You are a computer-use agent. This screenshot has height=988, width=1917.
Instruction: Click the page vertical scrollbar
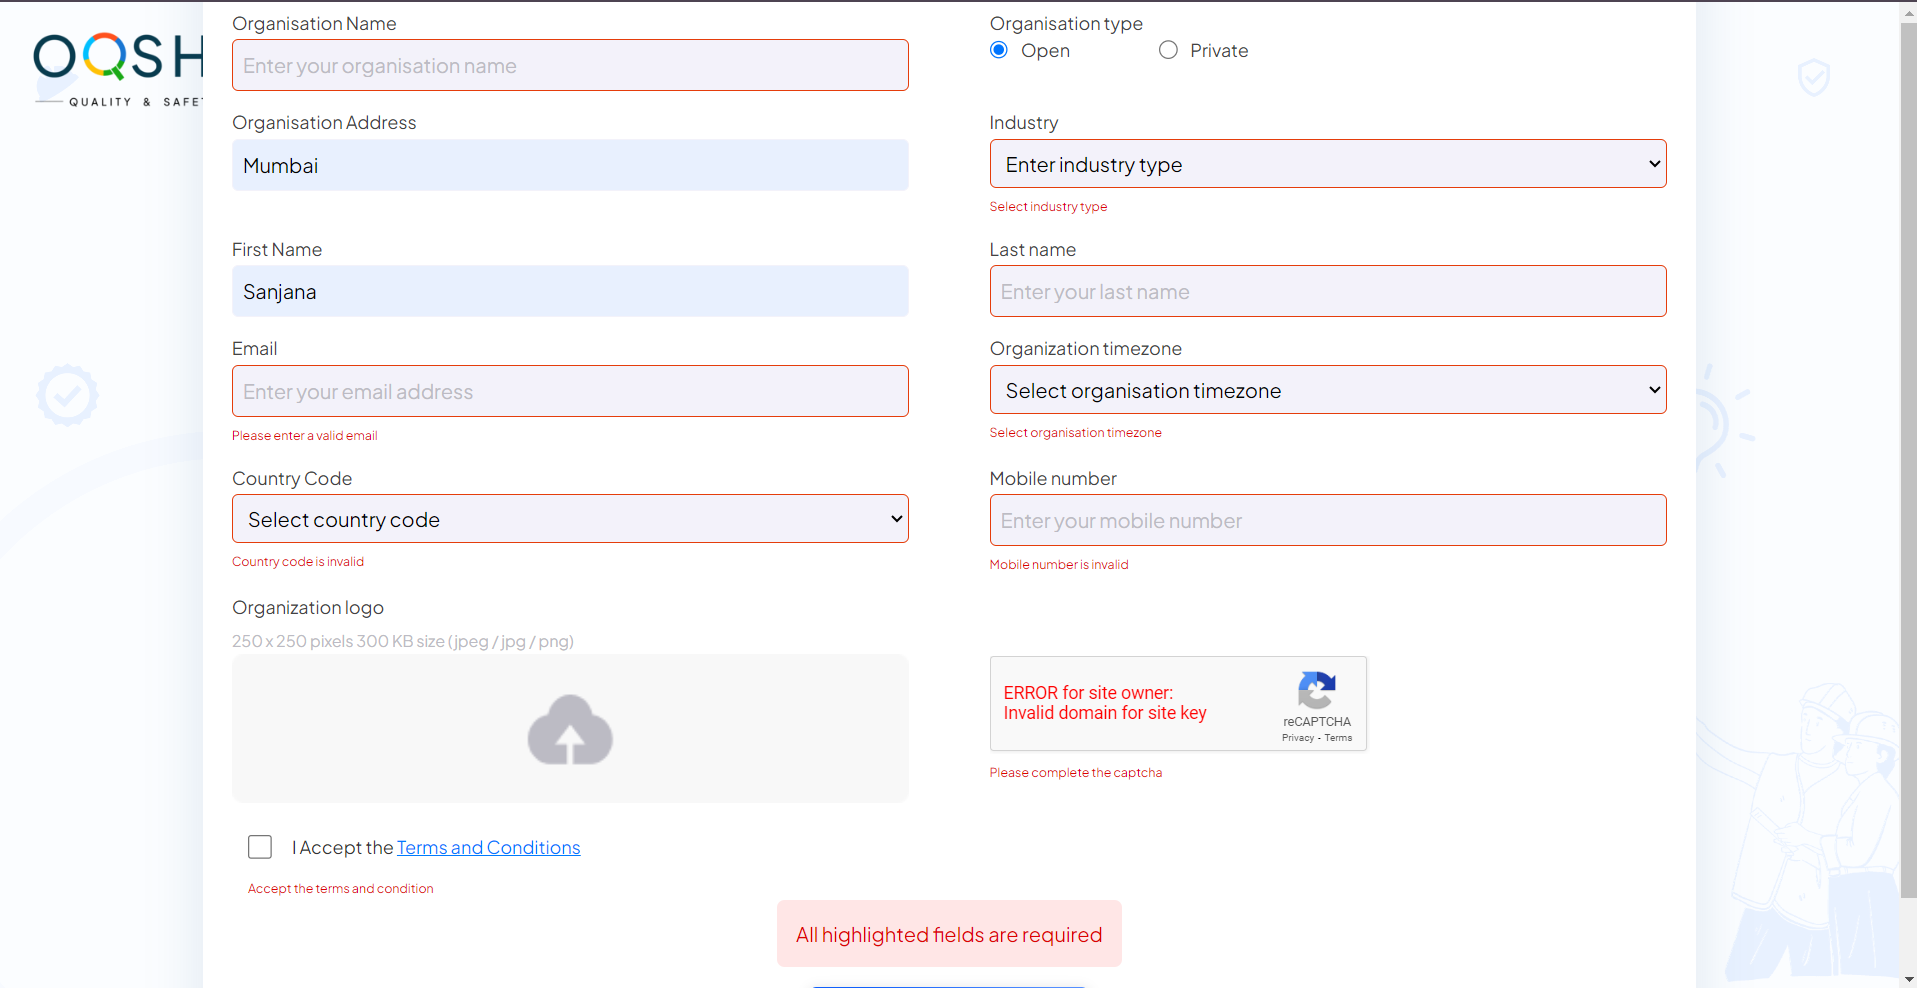[x=1908, y=450]
